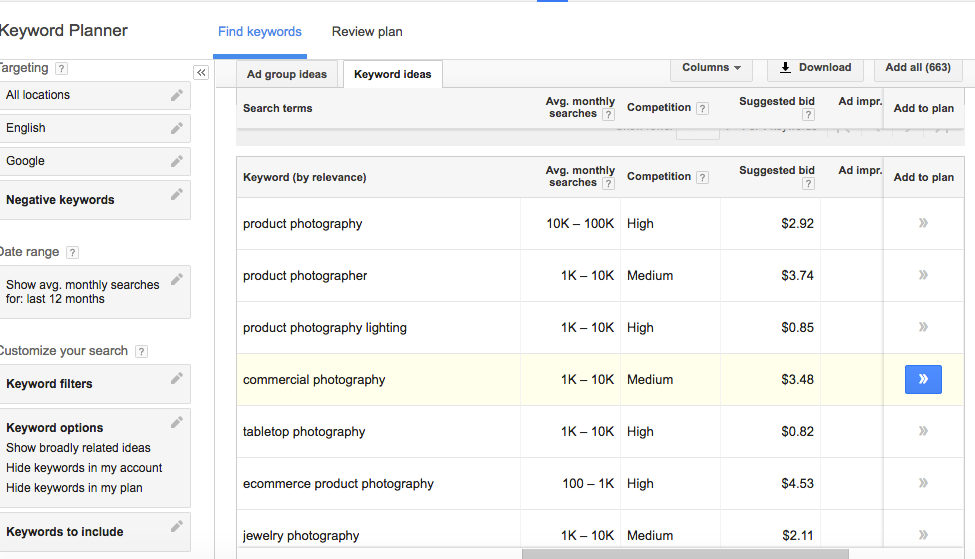Open Ad group ideas tab
The width and height of the screenshot is (975, 559).
coord(287,74)
